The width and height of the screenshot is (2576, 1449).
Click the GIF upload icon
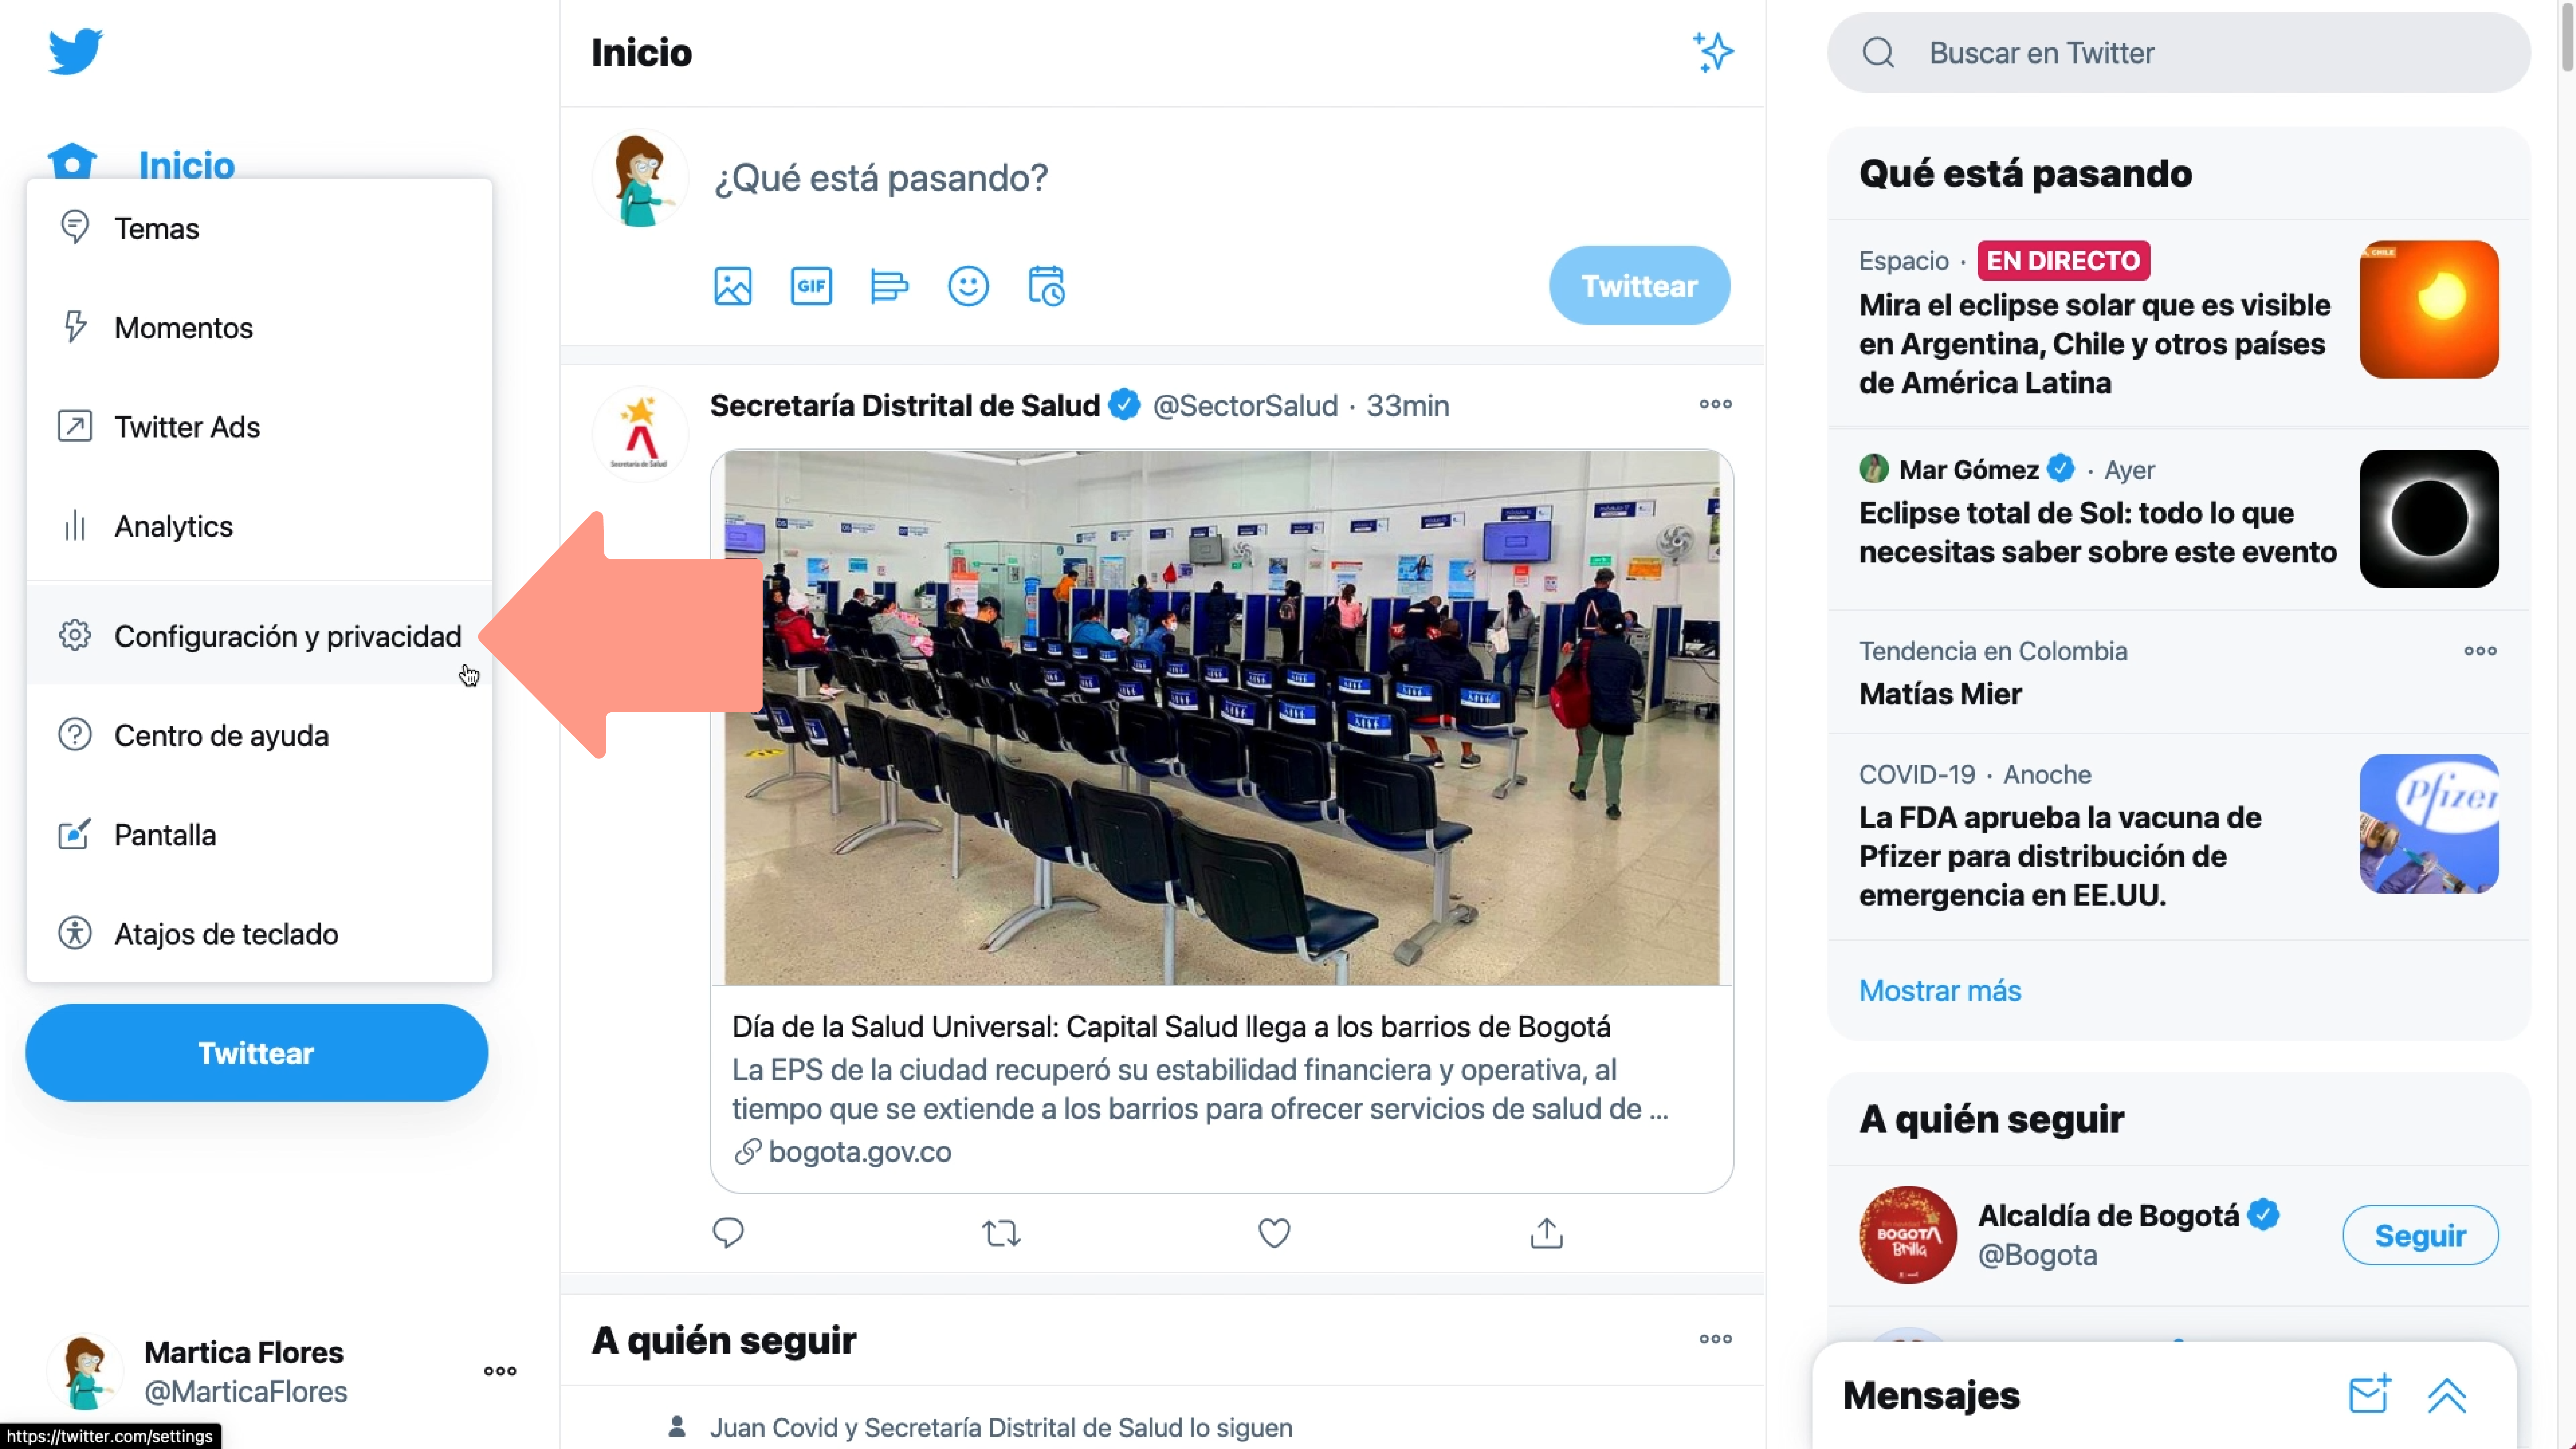click(810, 285)
